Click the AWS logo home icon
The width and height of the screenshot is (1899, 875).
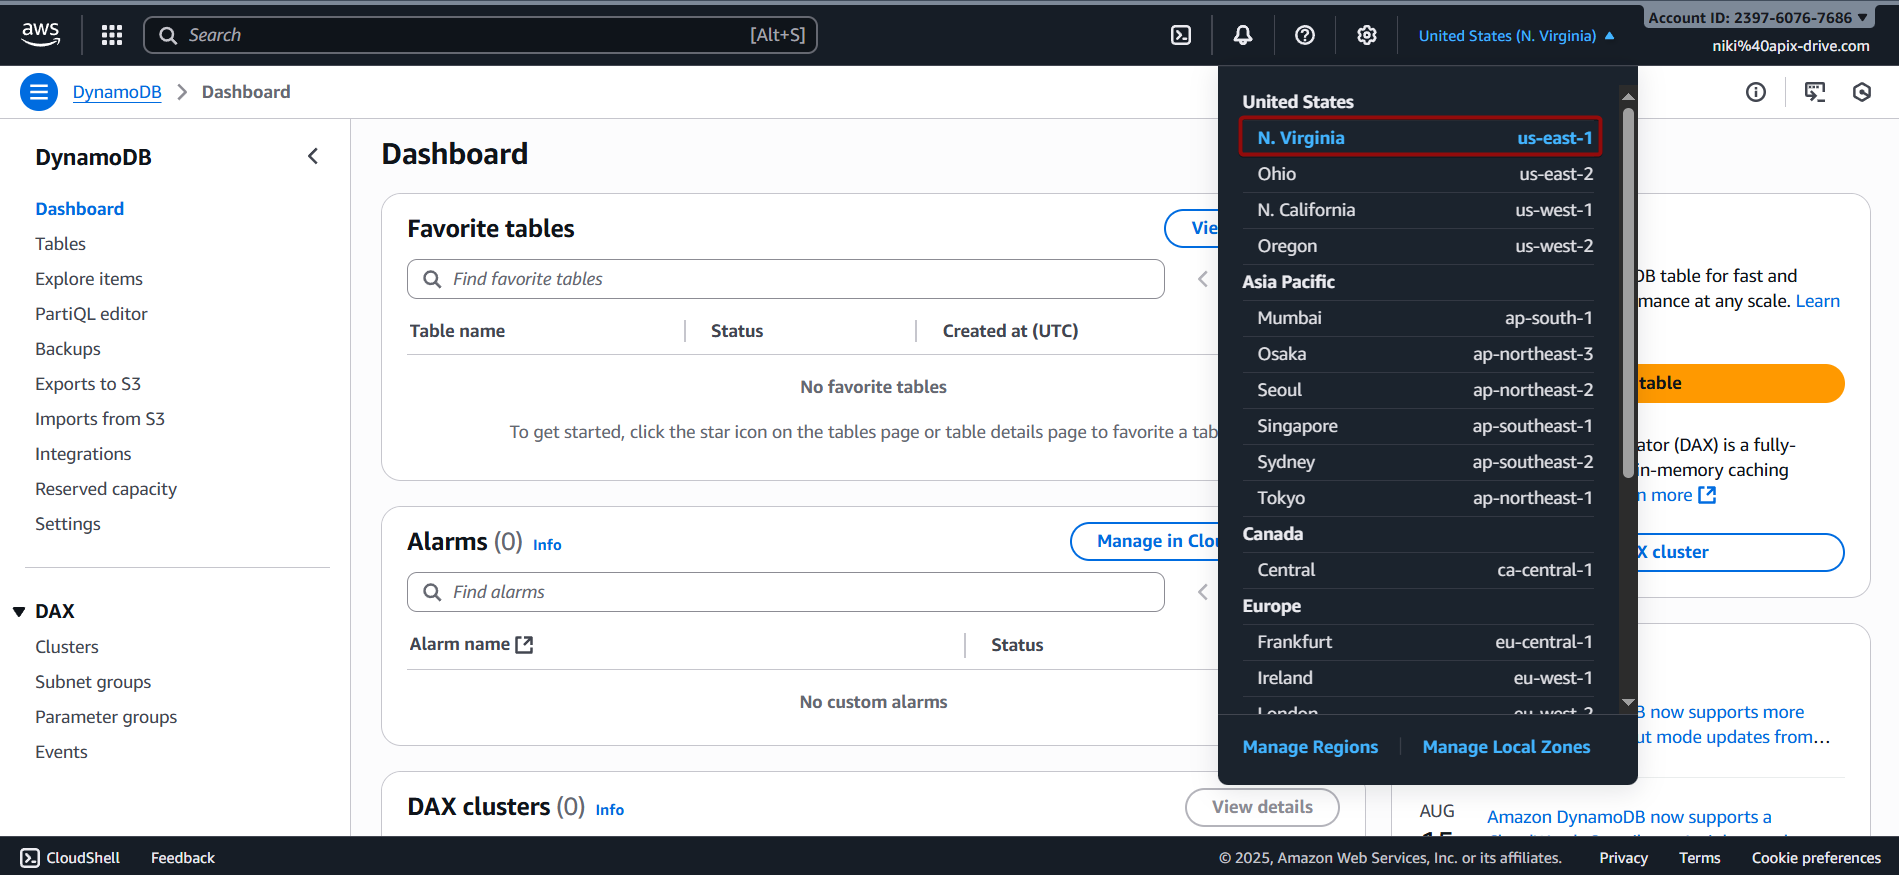coord(40,34)
